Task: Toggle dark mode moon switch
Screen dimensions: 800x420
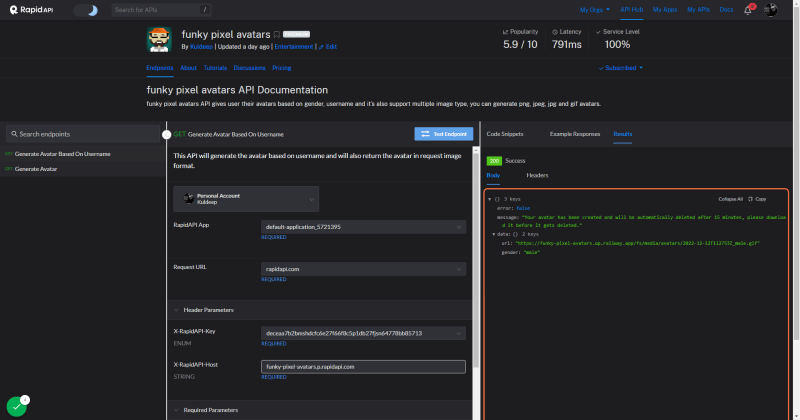Action: 86,10
